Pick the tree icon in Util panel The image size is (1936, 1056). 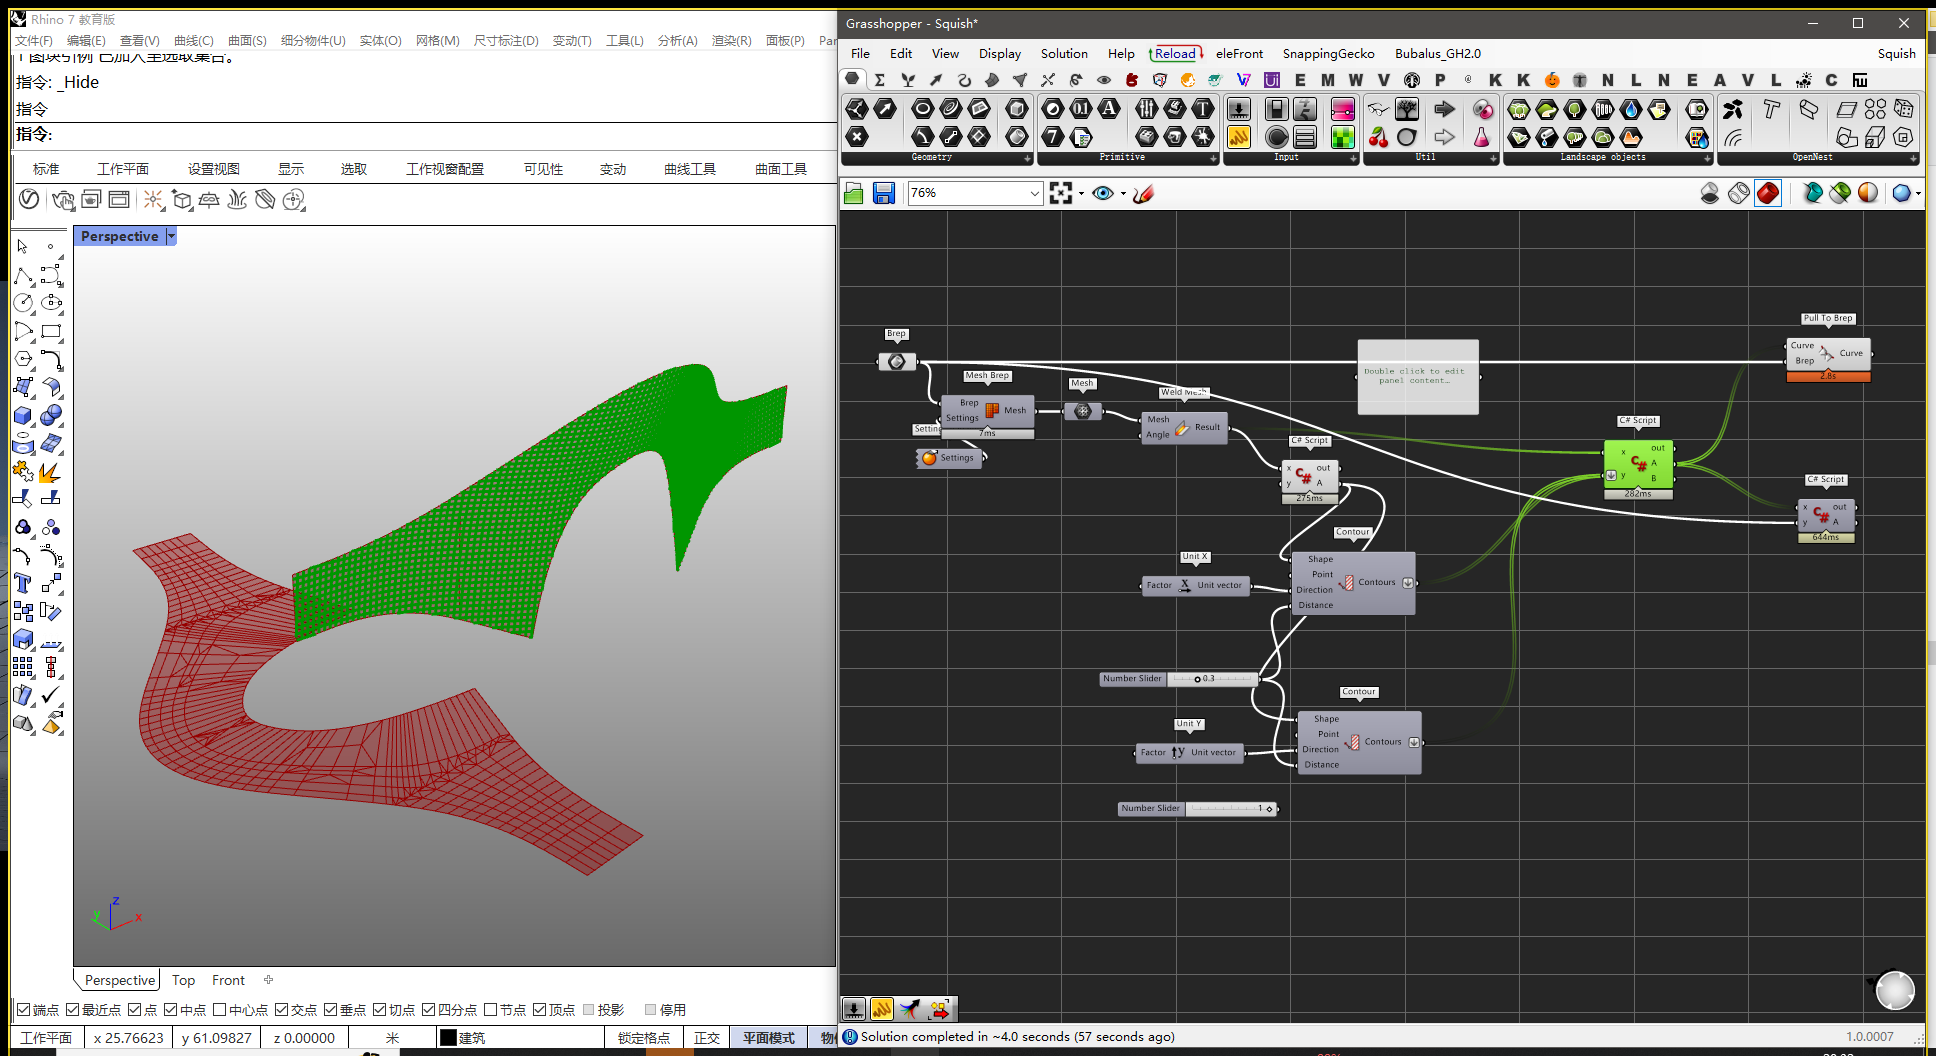1407,109
